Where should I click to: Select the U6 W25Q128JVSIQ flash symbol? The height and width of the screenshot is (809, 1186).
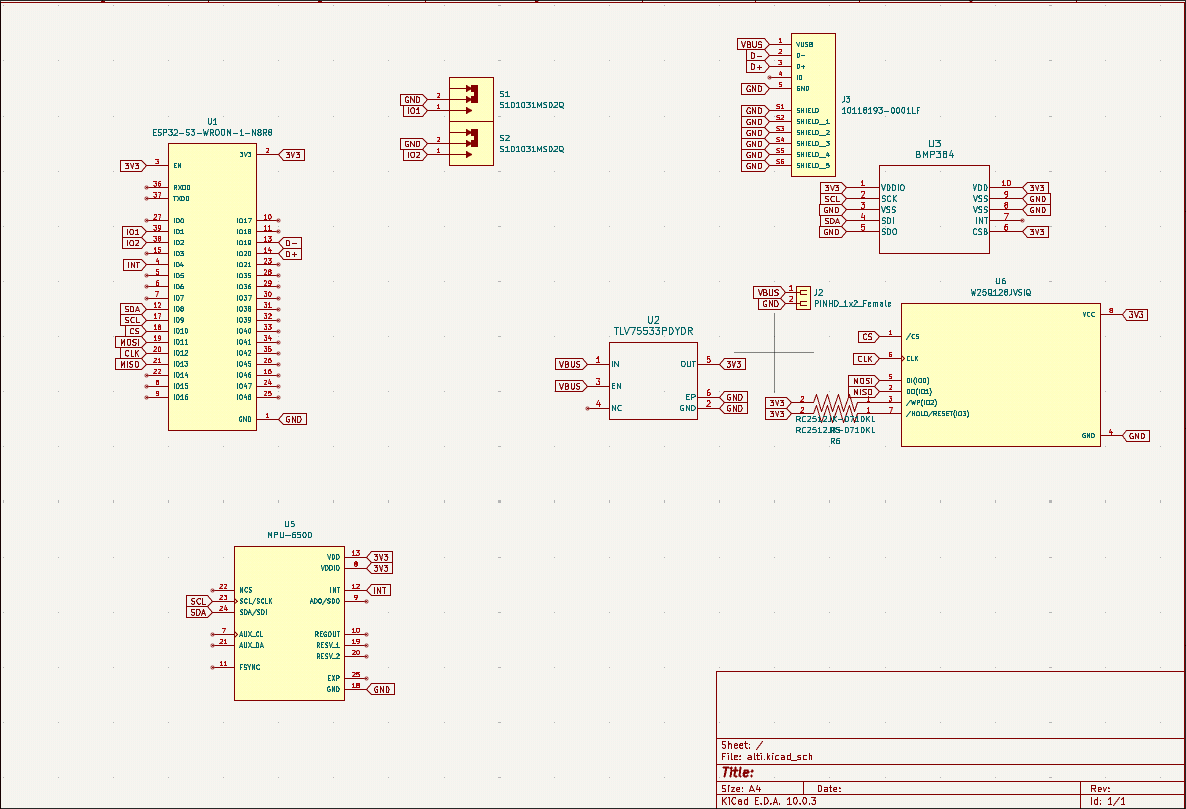click(x=1001, y=375)
